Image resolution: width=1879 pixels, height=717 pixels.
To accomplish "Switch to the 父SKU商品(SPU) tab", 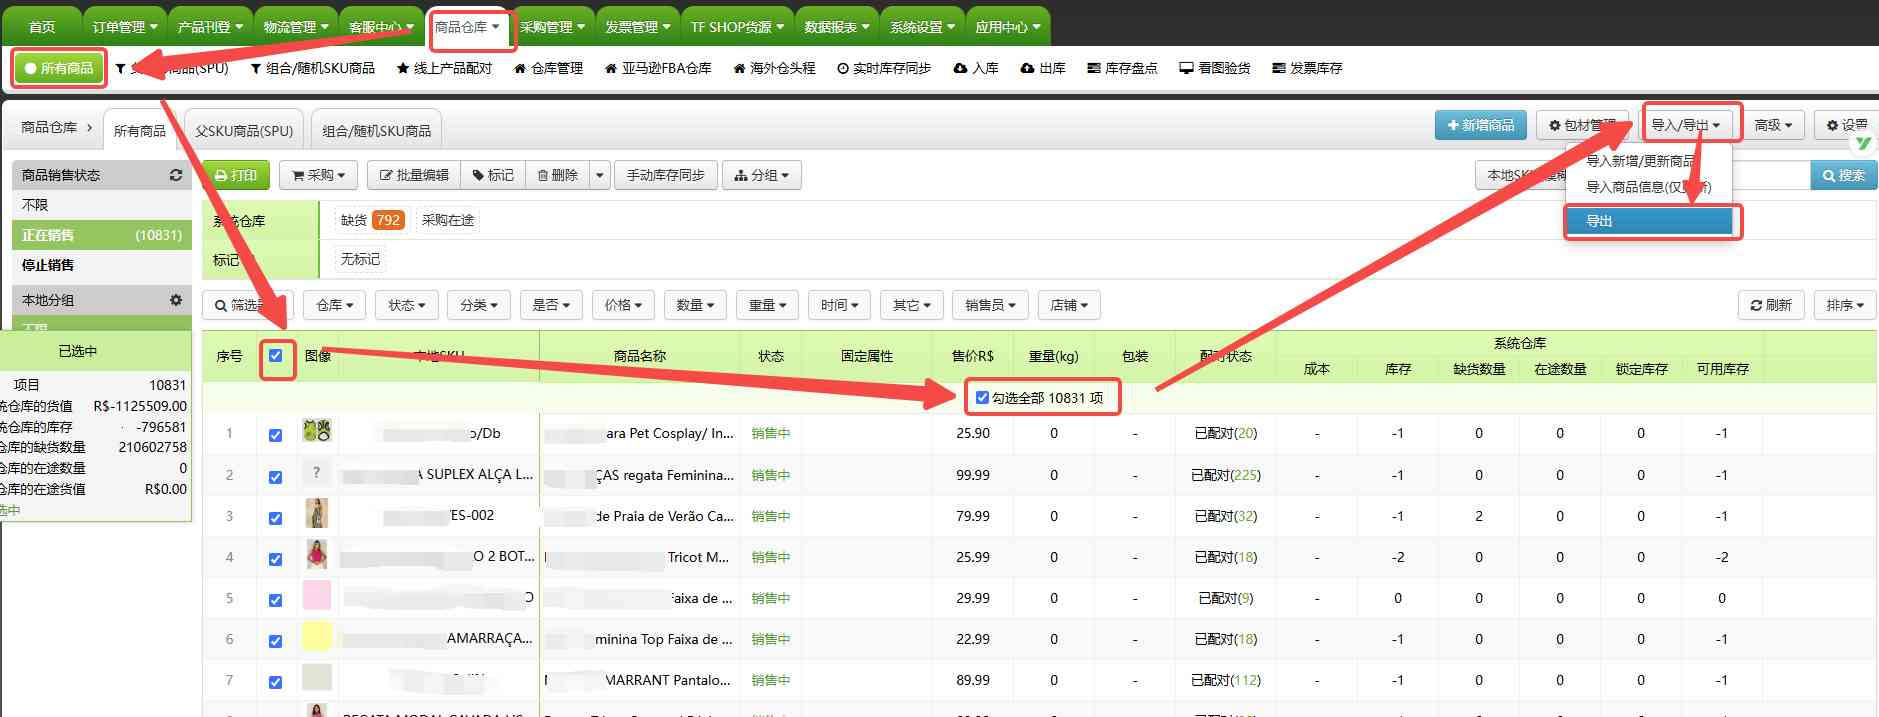I will [x=244, y=131].
